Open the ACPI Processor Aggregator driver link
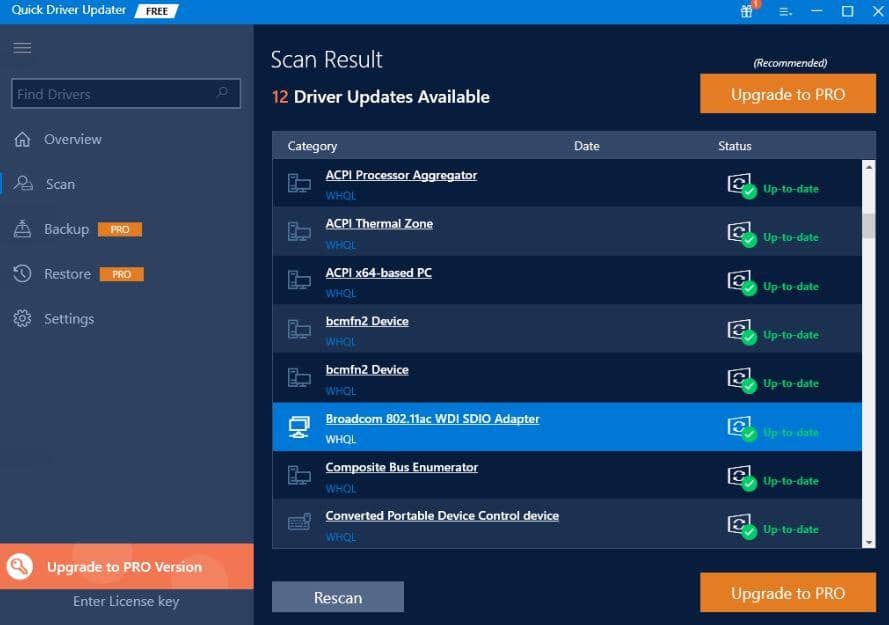The height and width of the screenshot is (625, 889). [400, 174]
